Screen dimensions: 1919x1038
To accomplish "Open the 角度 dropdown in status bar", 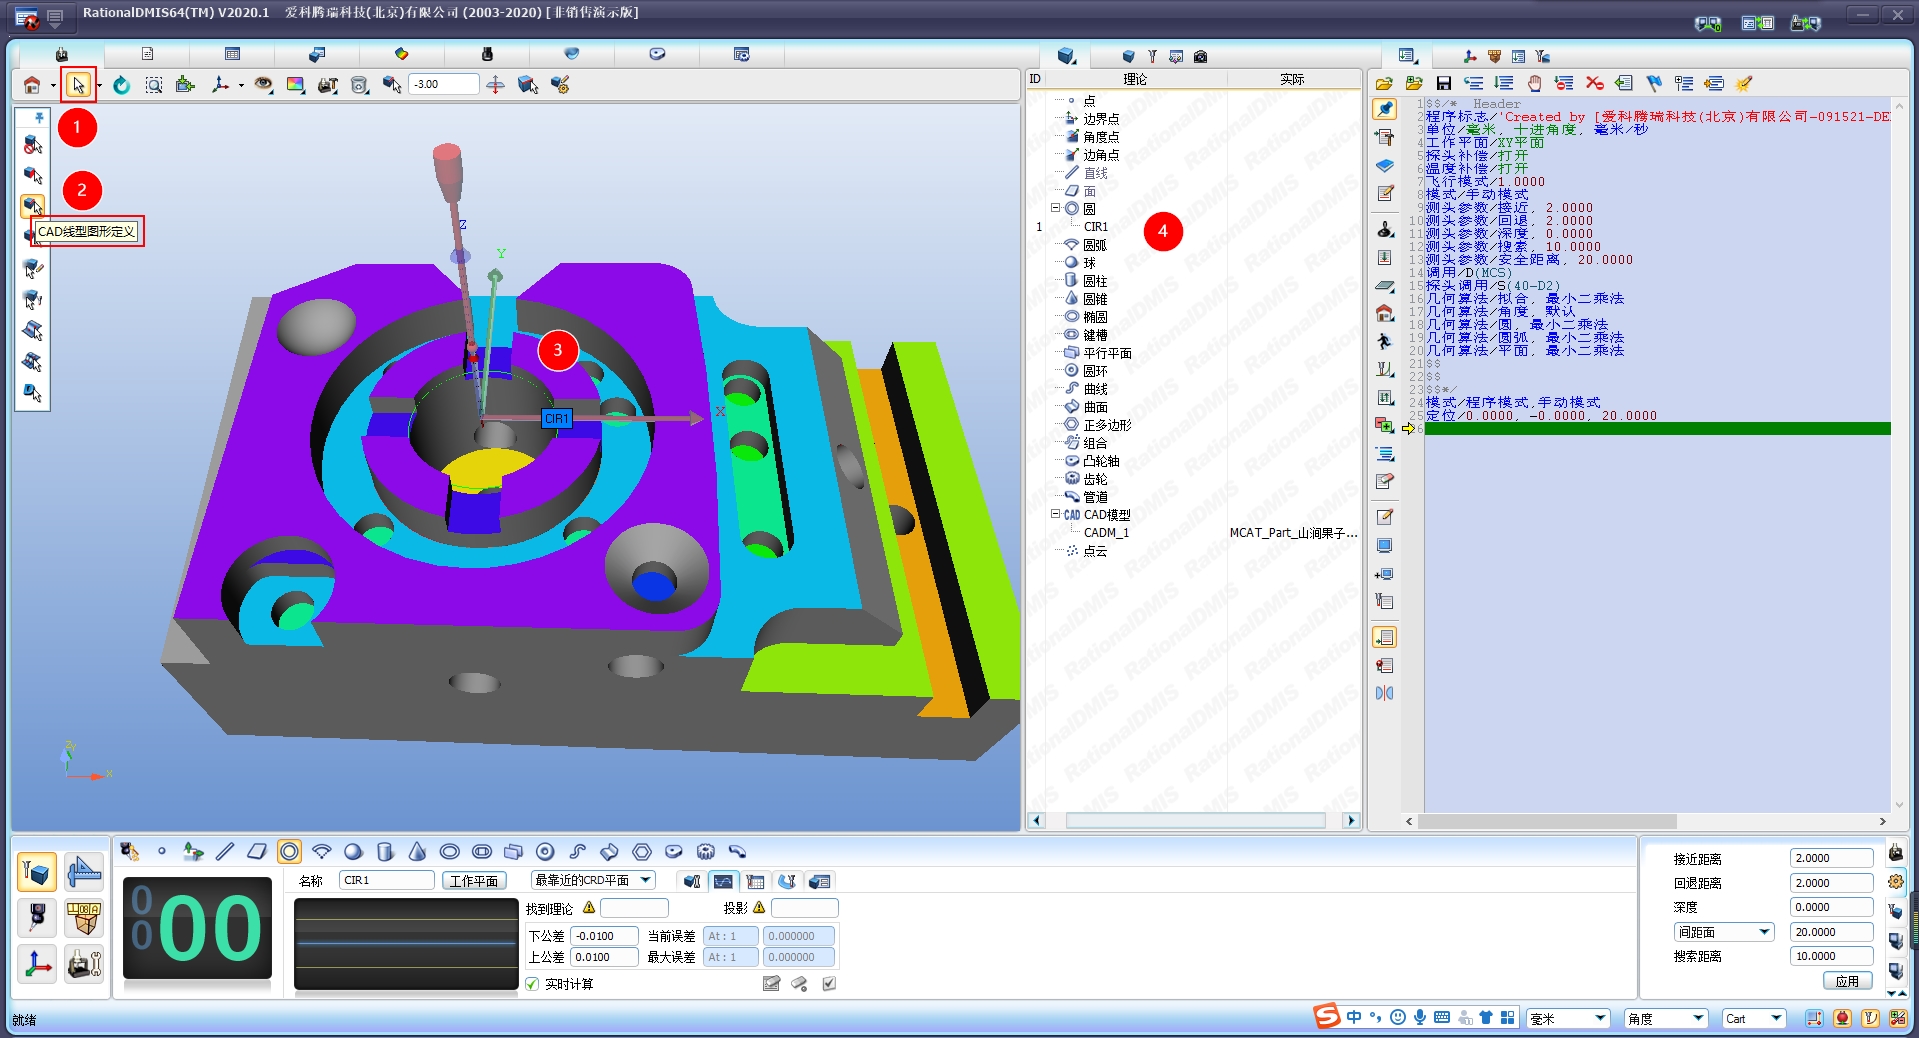I will (x=1698, y=1018).
